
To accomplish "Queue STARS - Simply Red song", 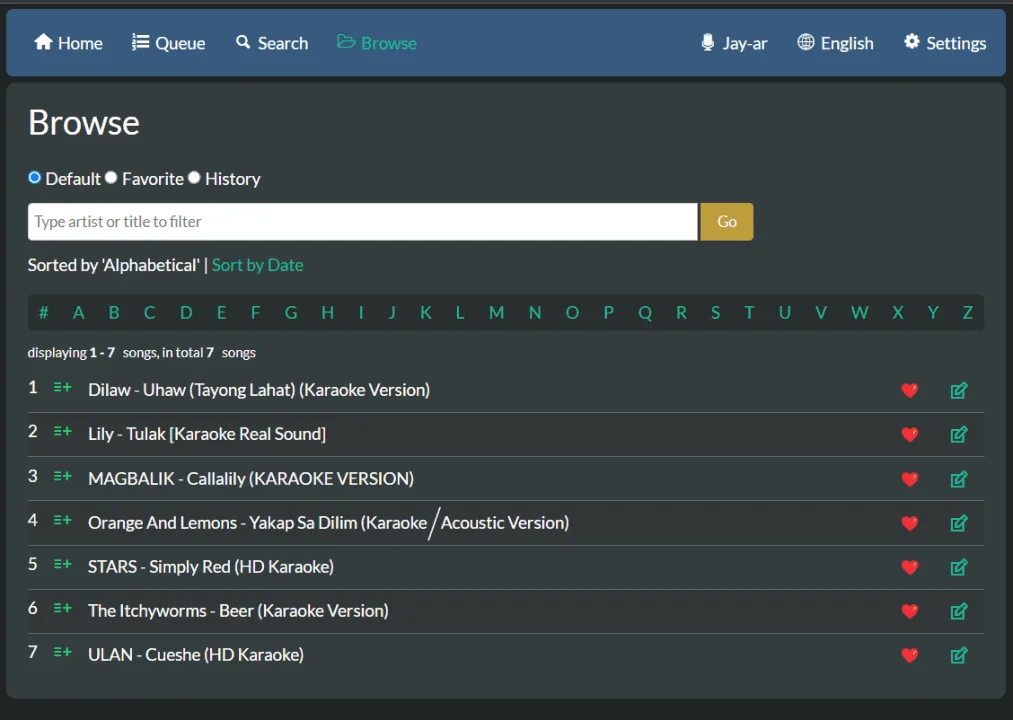I will tap(63, 564).
